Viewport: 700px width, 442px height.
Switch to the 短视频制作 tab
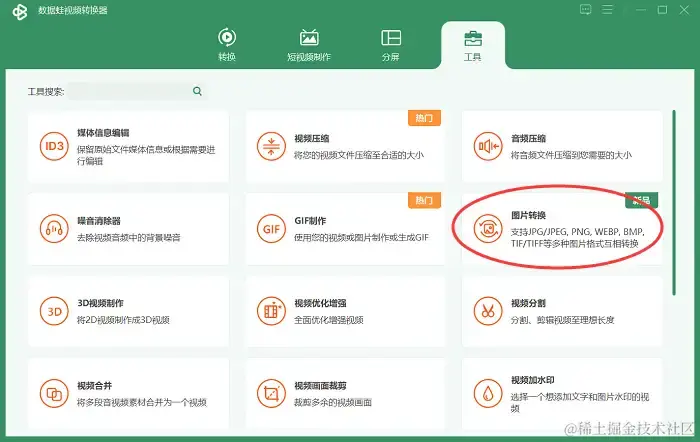point(309,44)
